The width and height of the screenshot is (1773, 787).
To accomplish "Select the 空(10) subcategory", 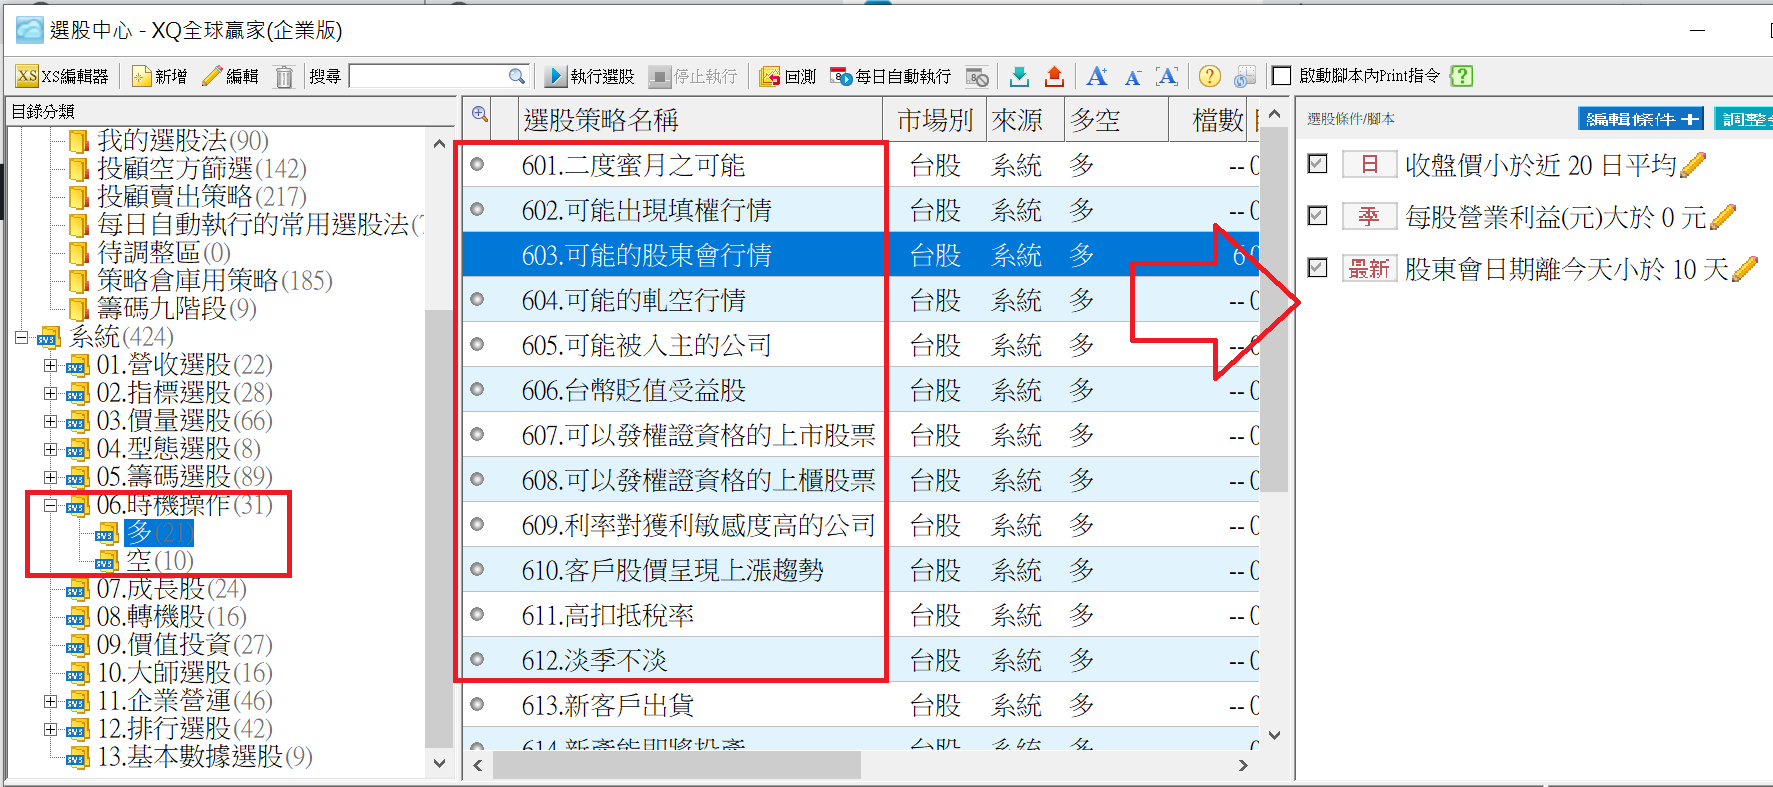I will (x=159, y=561).
